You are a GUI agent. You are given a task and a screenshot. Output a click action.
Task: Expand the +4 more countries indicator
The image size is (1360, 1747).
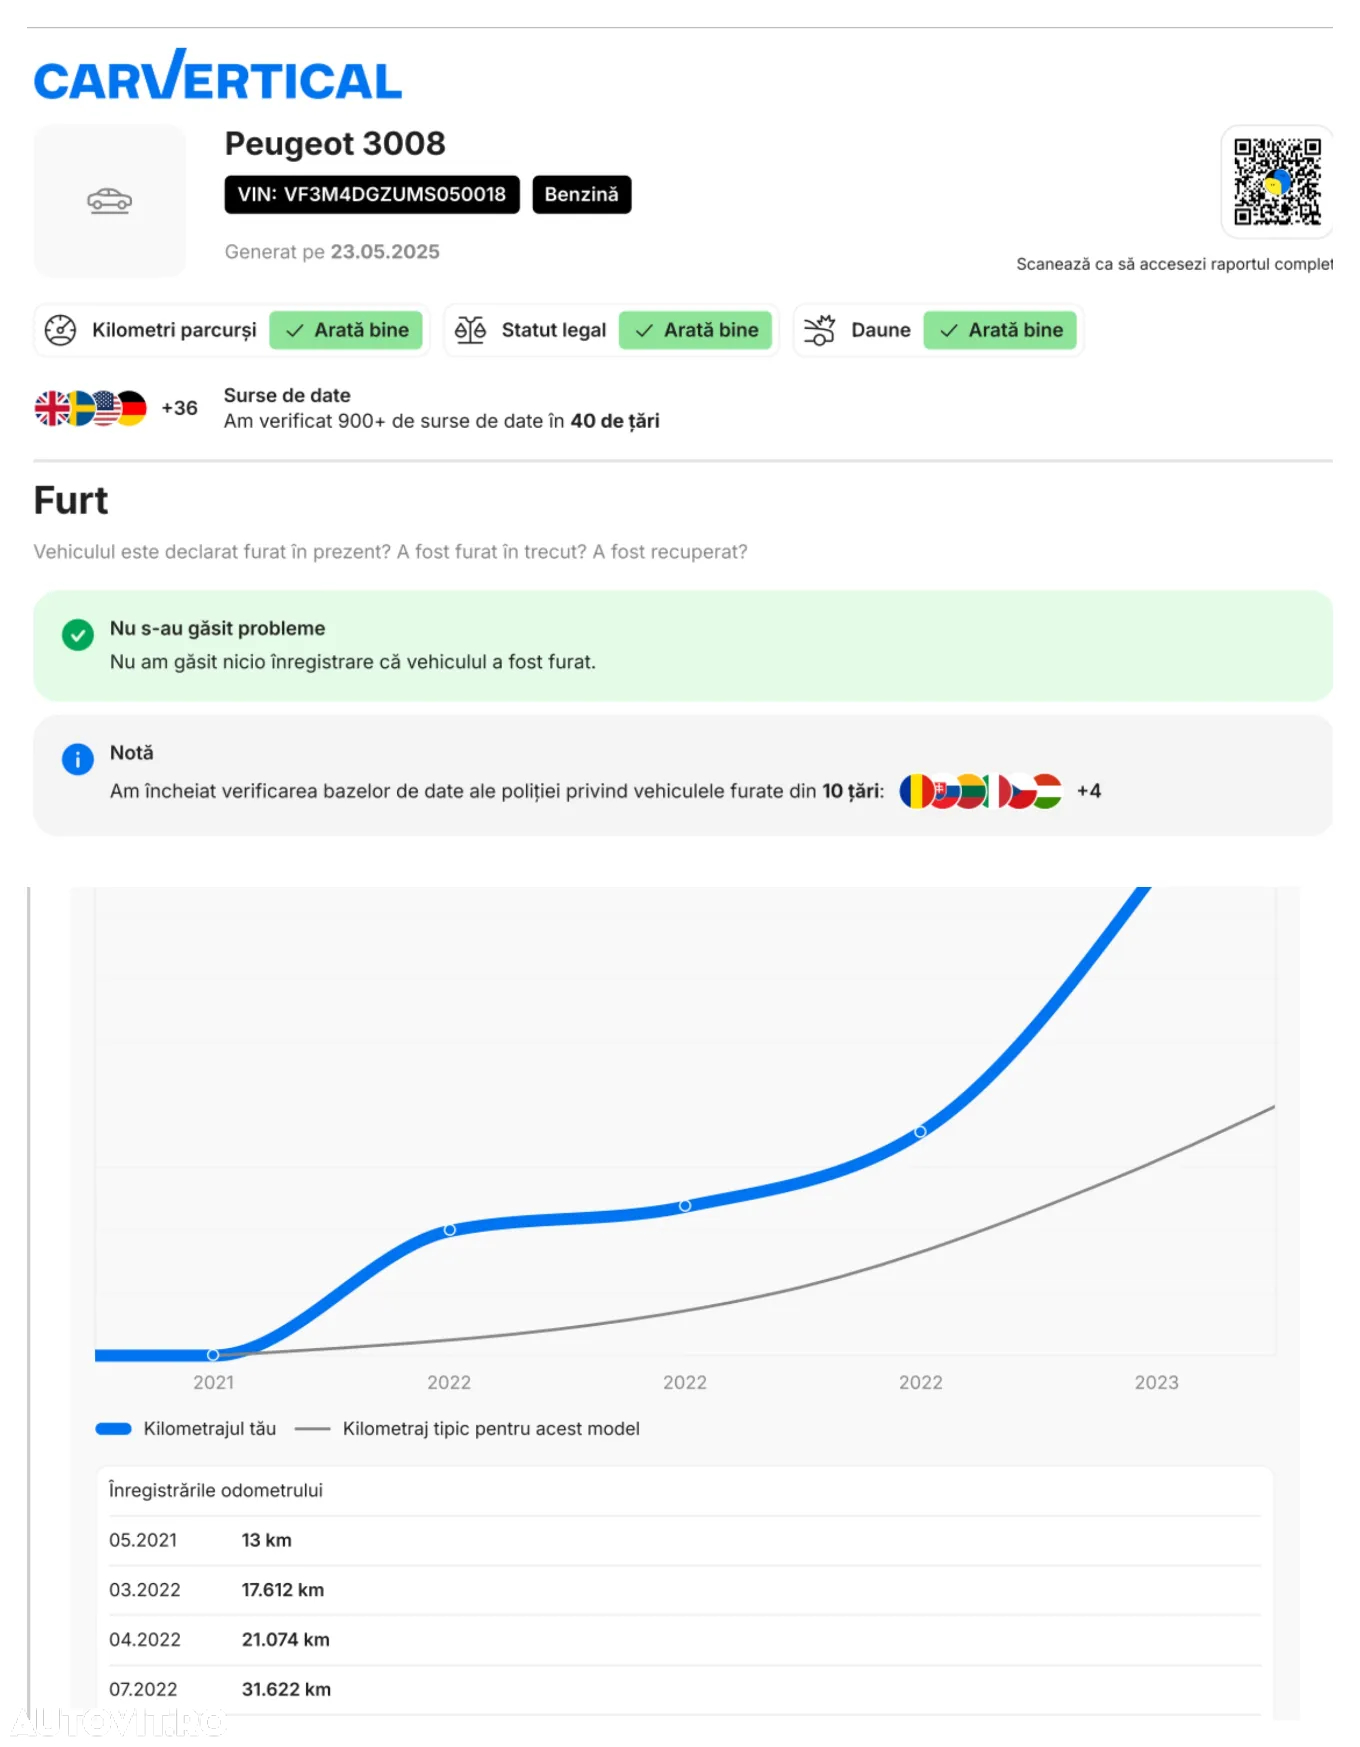(1089, 791)
